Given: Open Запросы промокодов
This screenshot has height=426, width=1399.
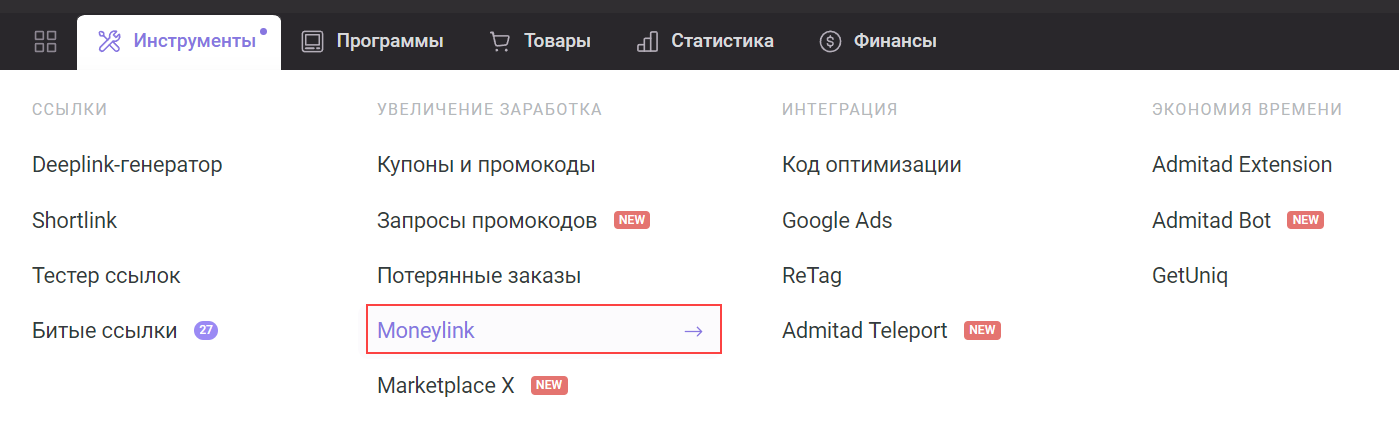Looking at the screenshot, I should click(487, 220).
